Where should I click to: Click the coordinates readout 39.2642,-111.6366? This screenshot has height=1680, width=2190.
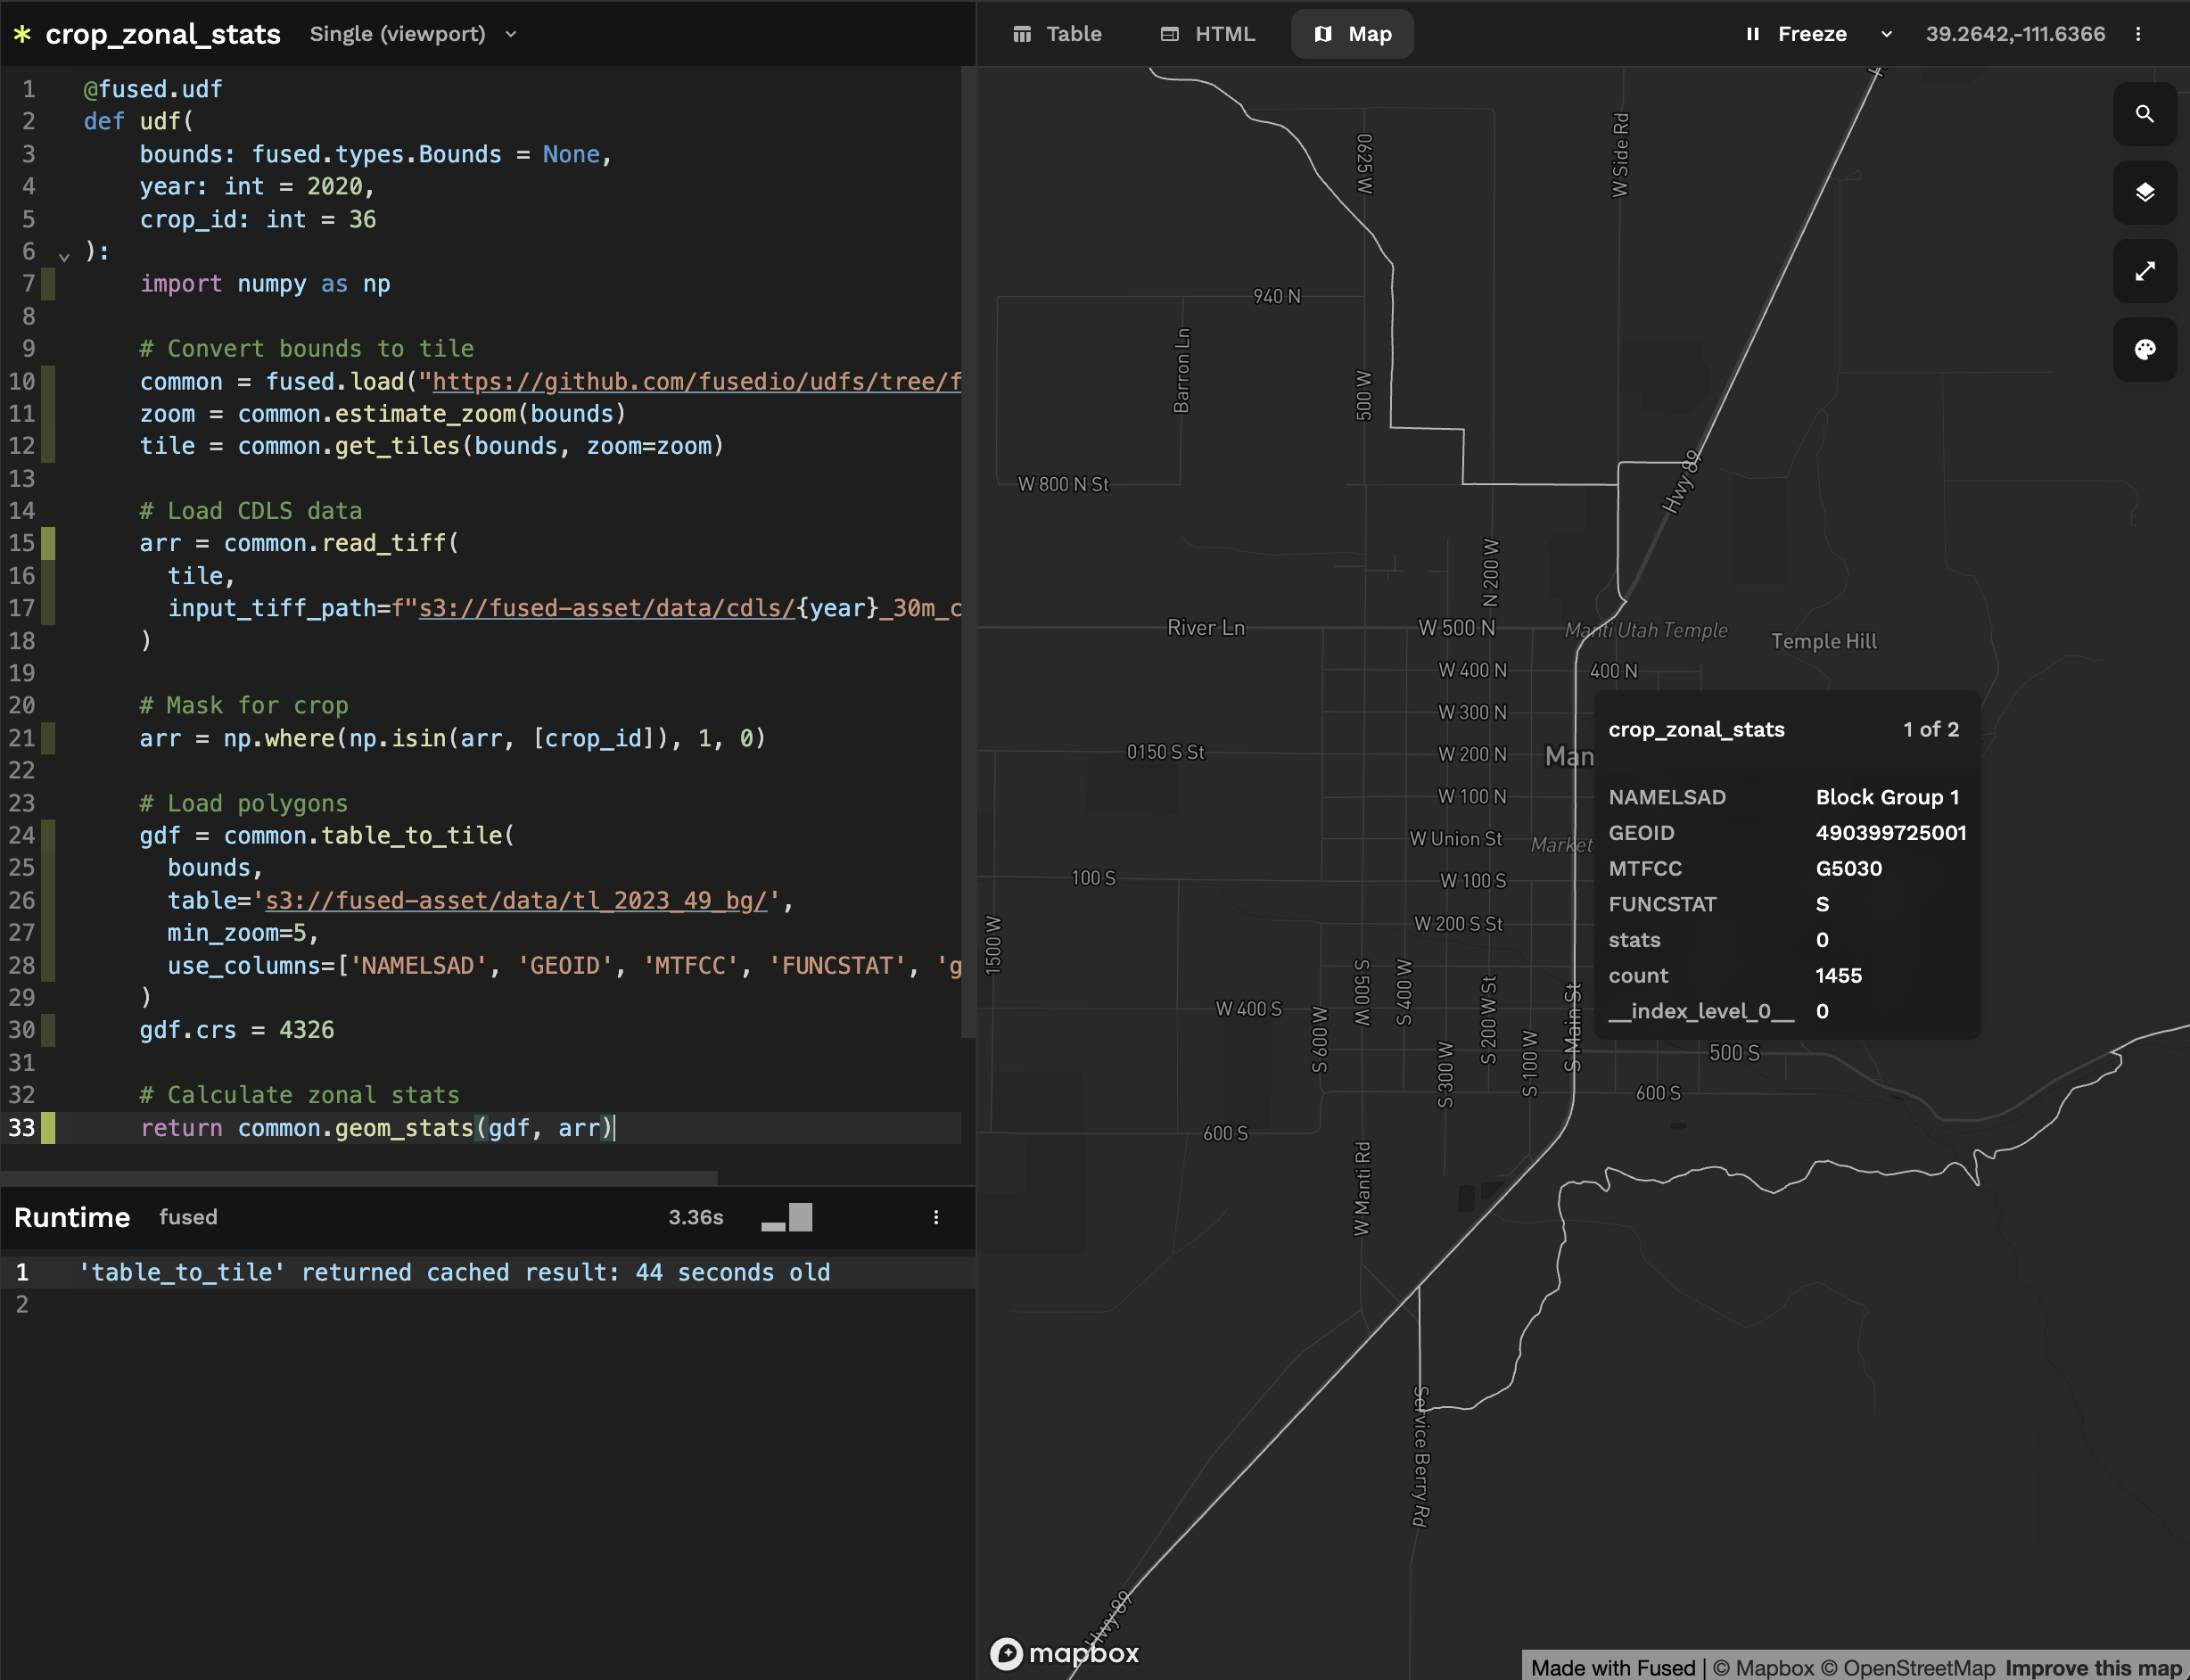pyautogui.click(x=2015, y=34)
